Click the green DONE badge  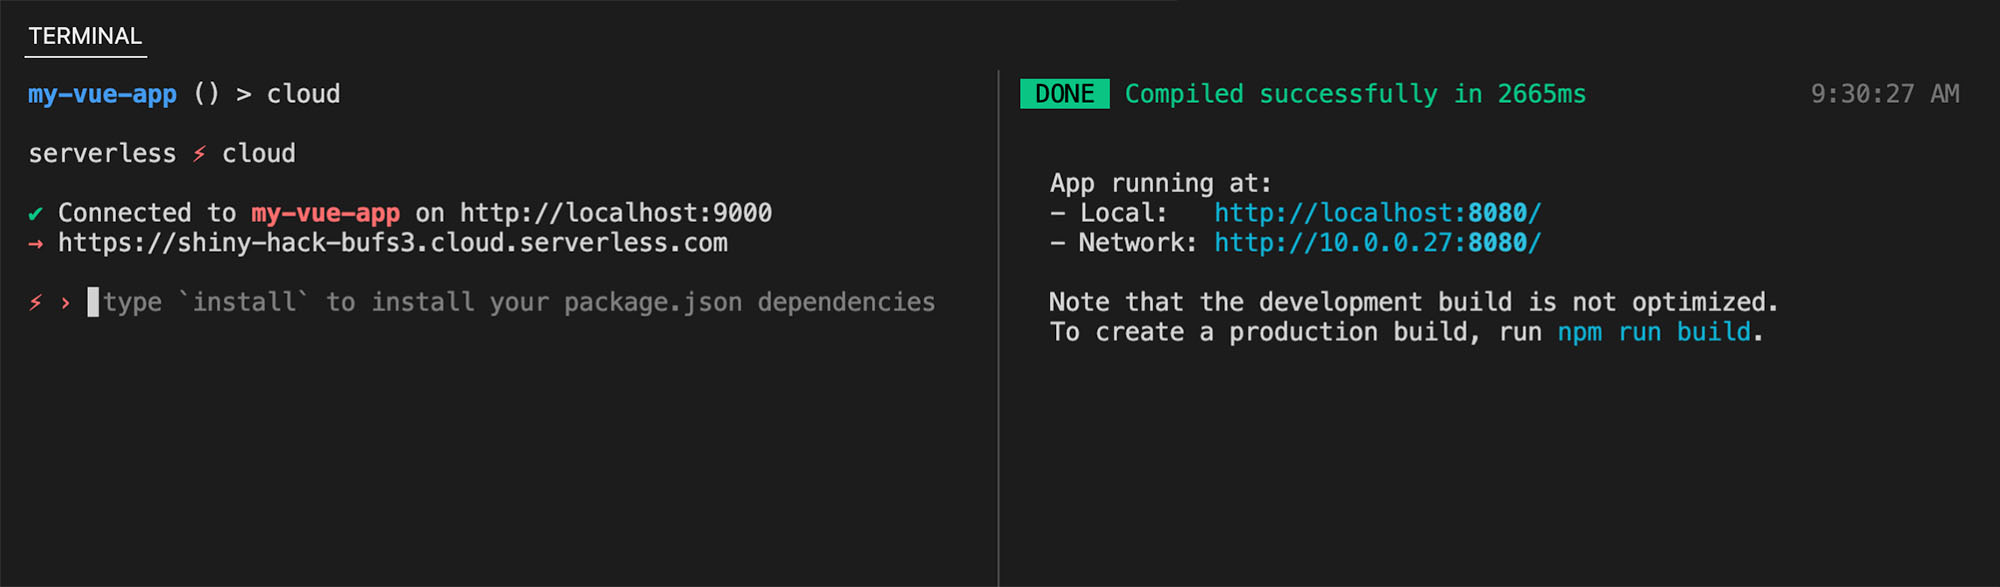(1064, 94)
